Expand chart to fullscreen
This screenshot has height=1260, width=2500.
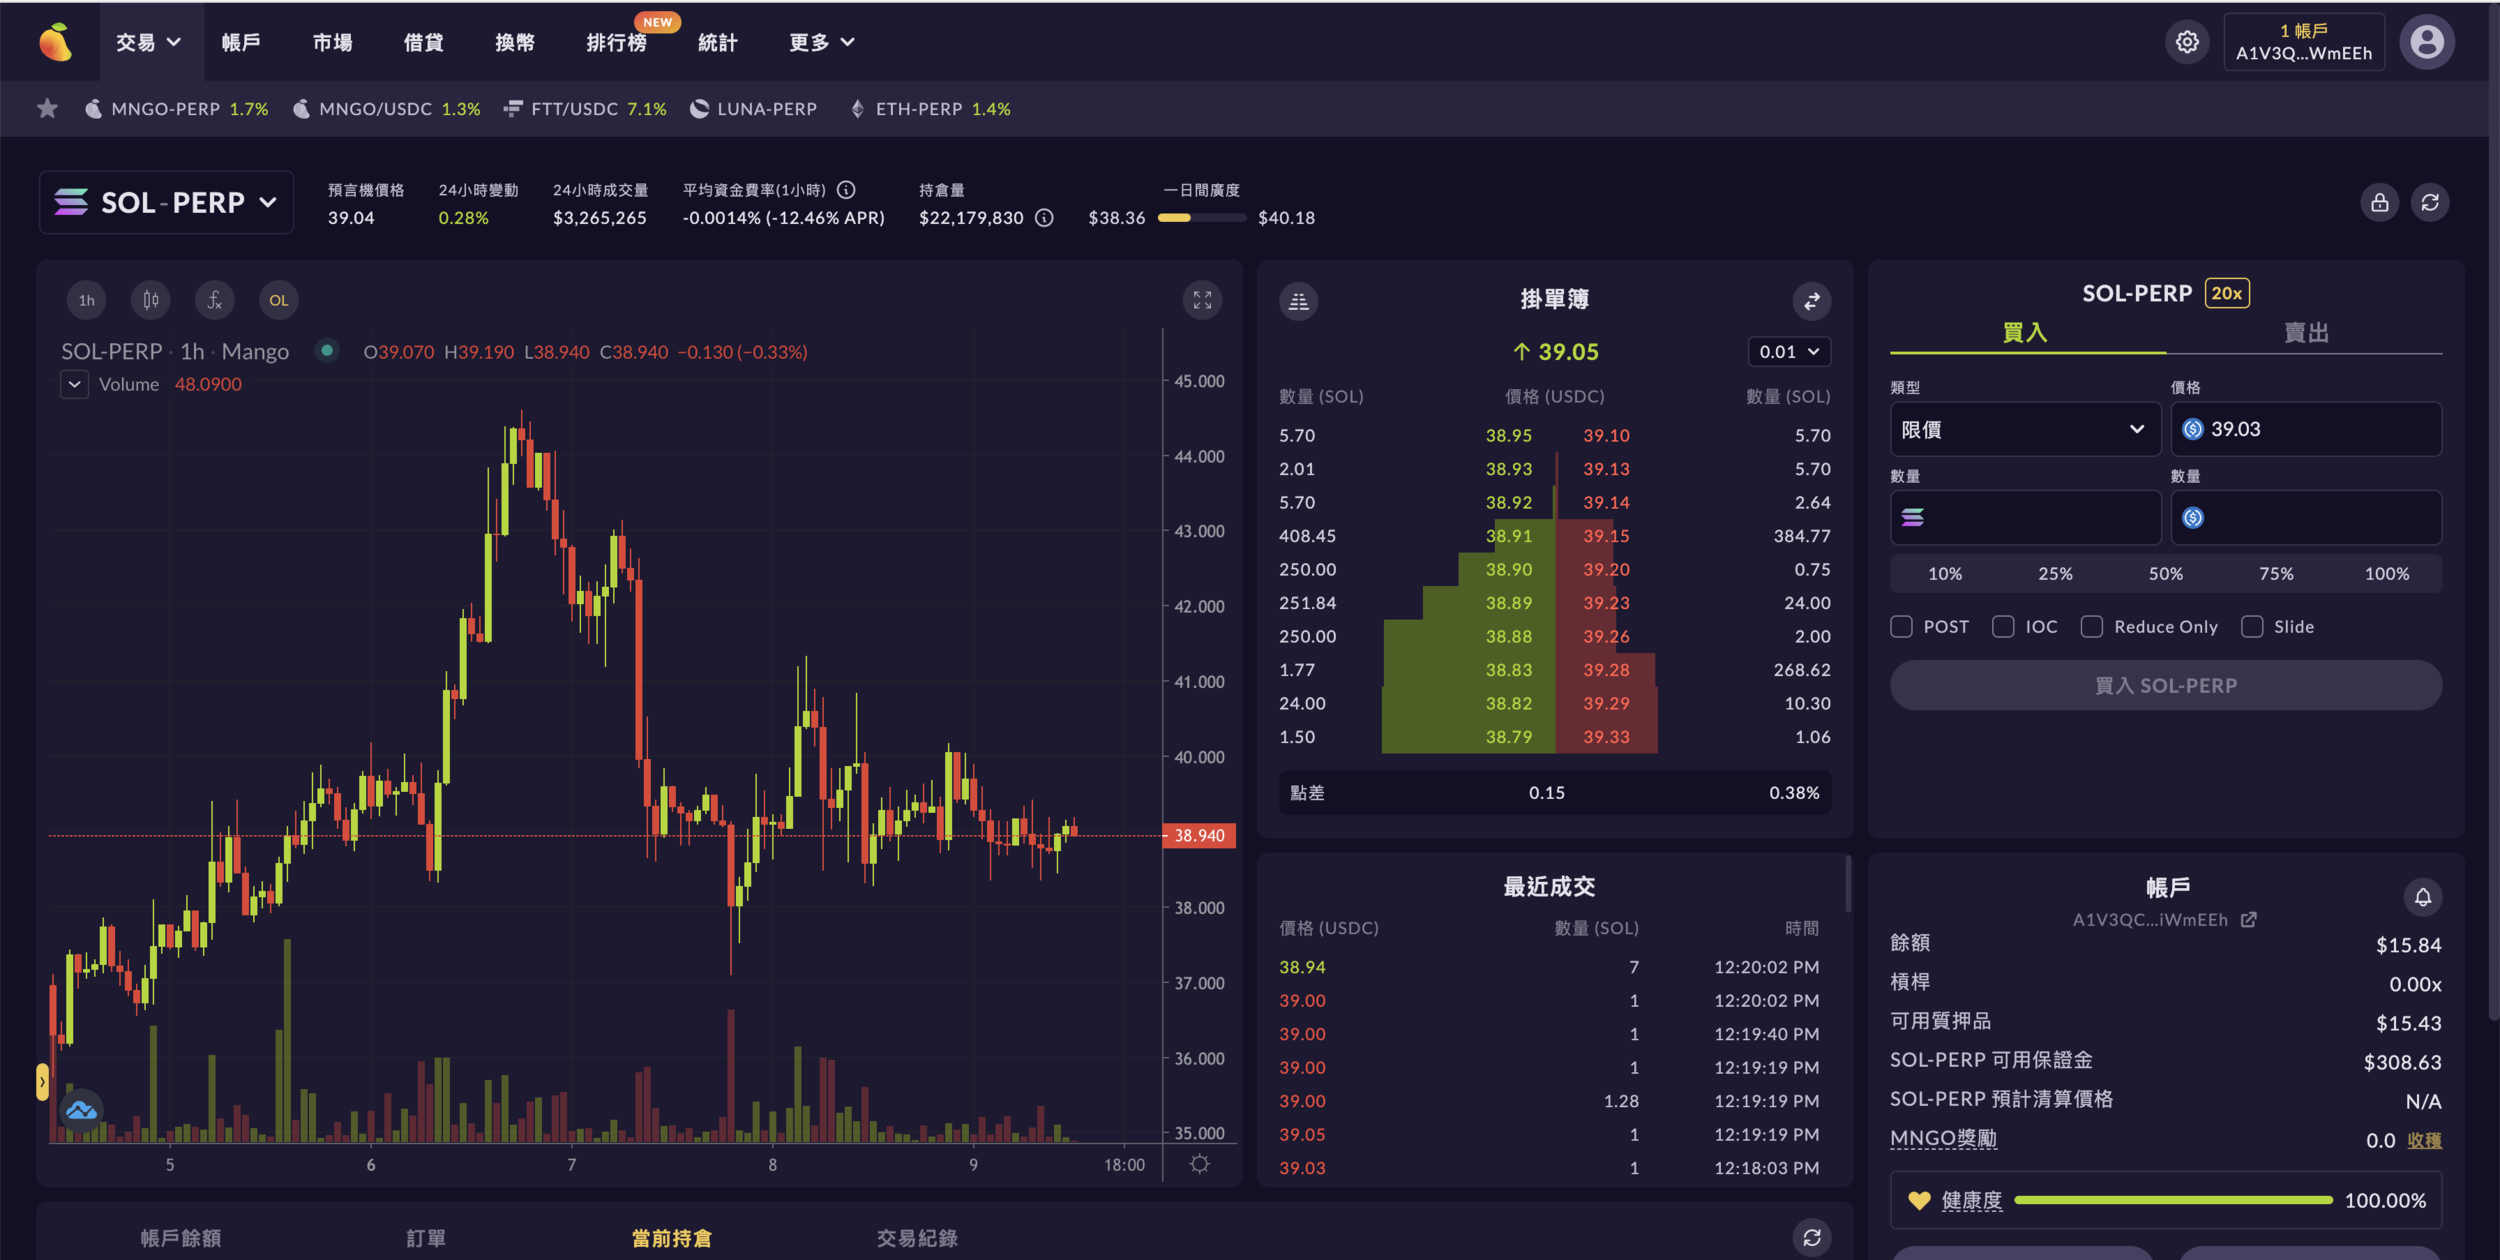click(1202, 300)
